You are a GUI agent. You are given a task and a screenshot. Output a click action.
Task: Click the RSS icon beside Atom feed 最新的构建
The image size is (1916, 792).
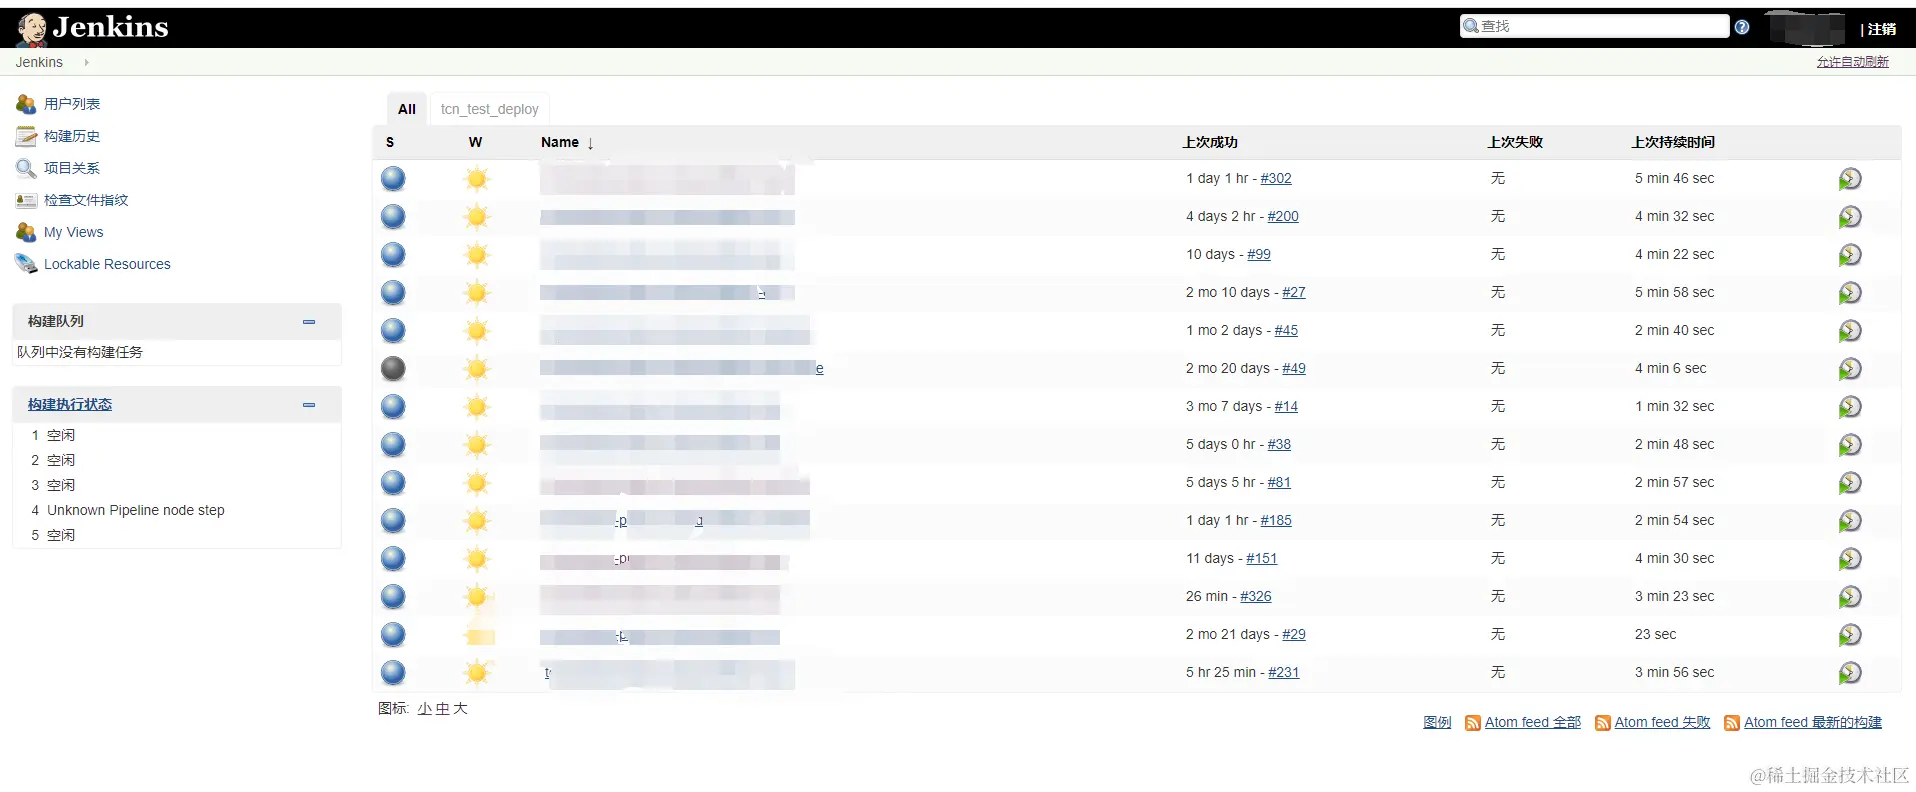tap(1732, 723)
